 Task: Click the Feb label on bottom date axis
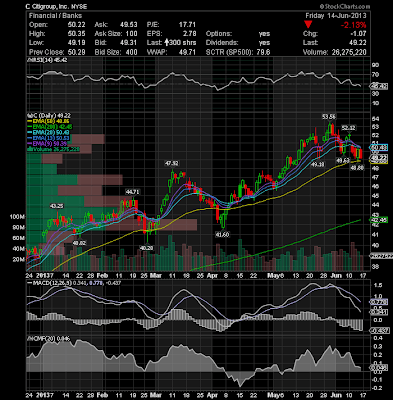(x=102, y=395)
